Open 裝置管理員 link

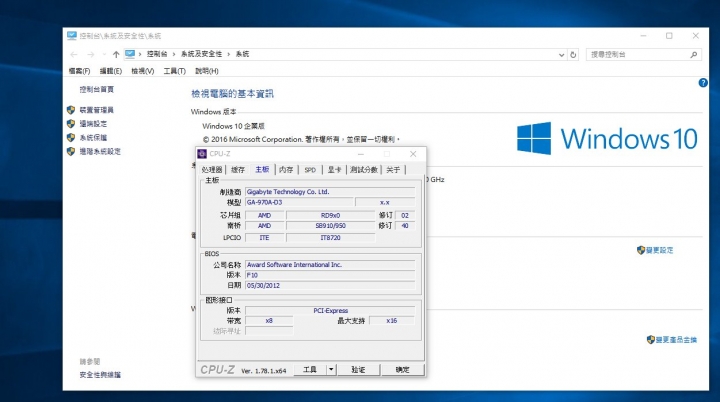[96, 110]
